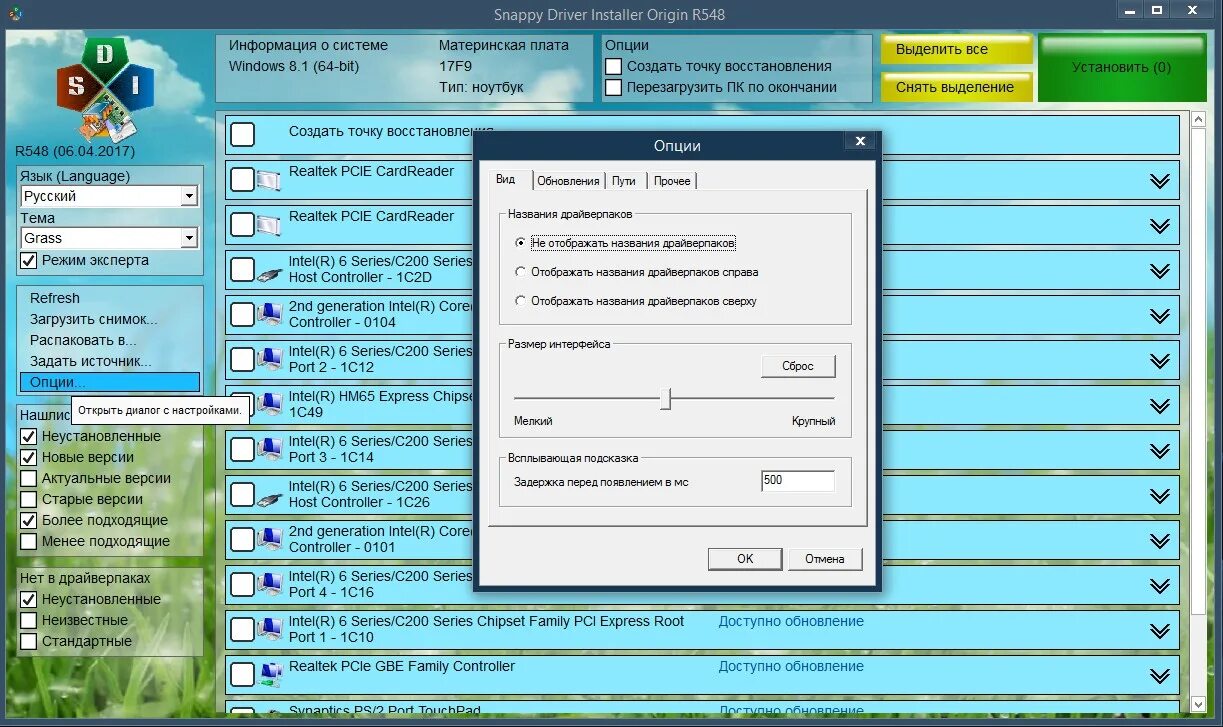Confirm dialog with OK button
Viewport: 1223px width, 727px height.
click(745, 559)
